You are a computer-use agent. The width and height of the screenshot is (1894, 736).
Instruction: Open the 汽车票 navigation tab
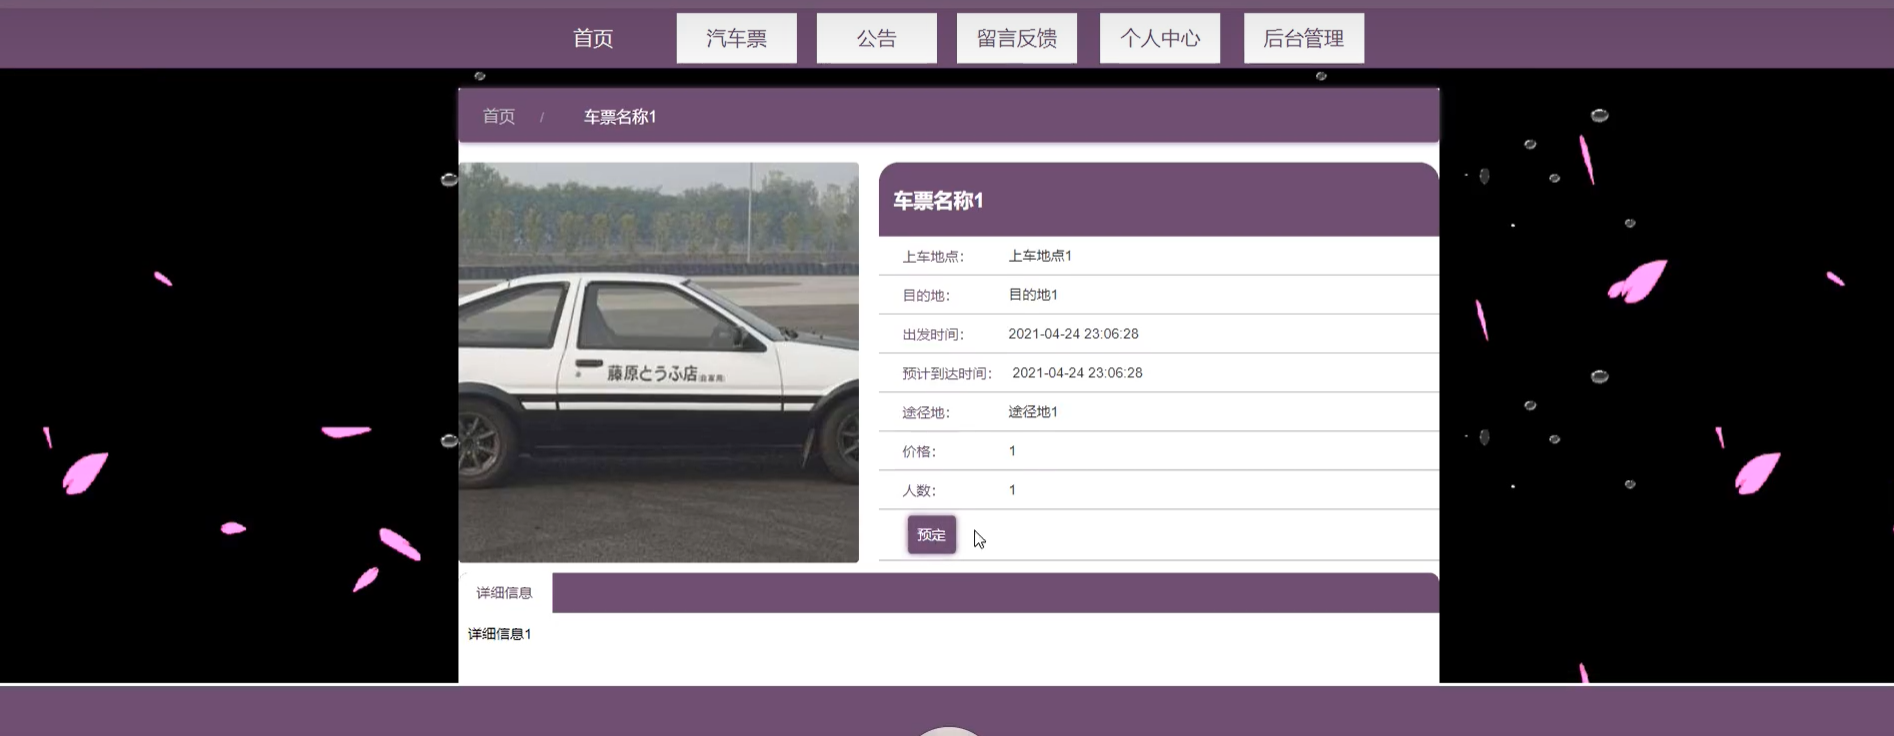pos(737,38)
